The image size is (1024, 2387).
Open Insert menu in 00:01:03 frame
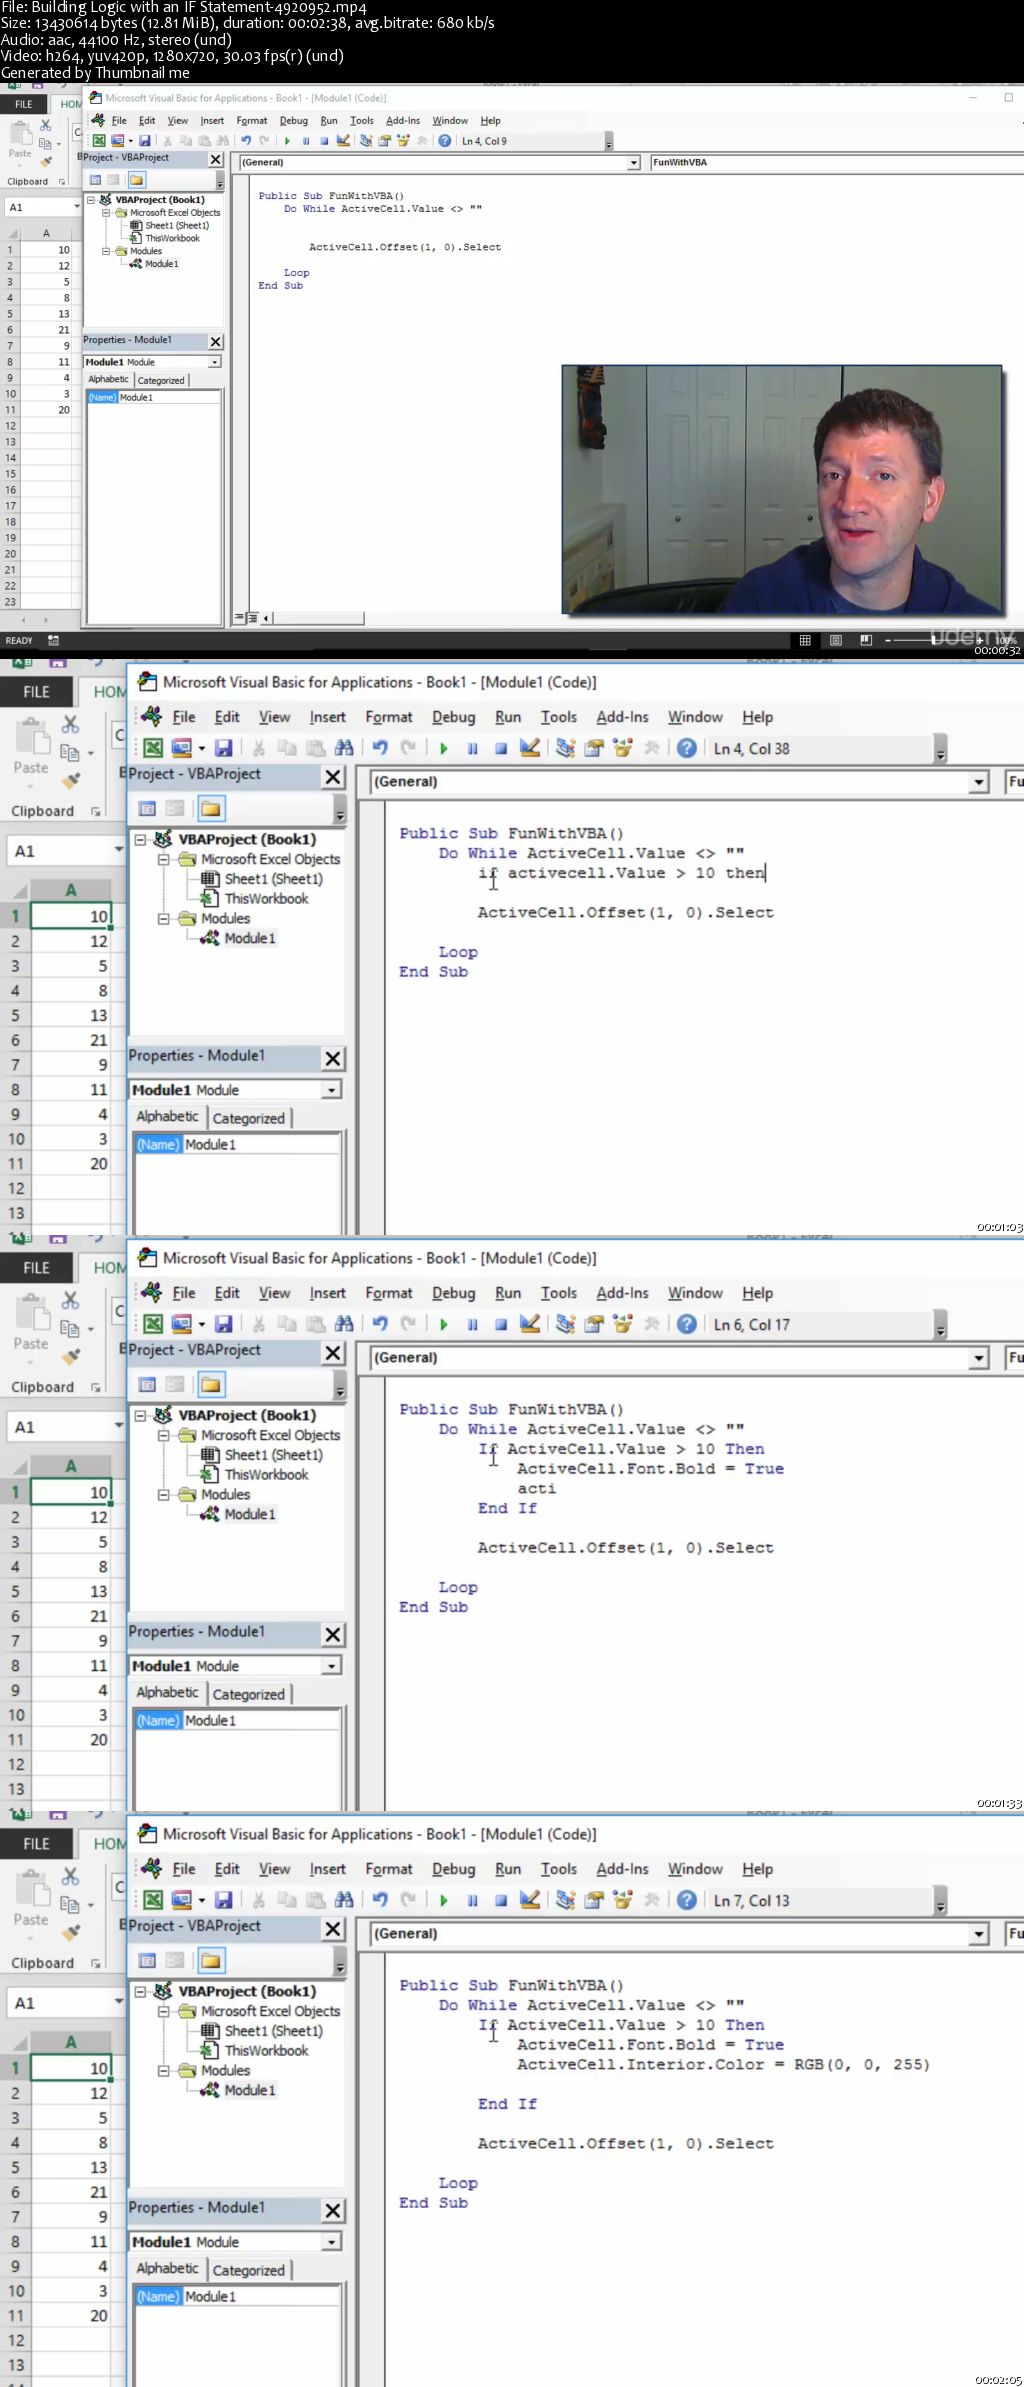[327, 717]
